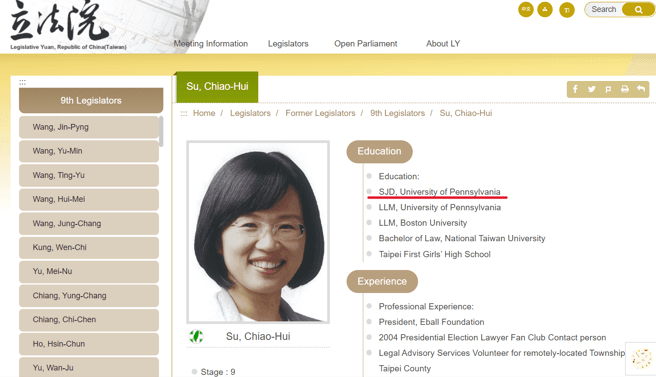Open Wang, Jin-Pyng profile

coord(89,127)
